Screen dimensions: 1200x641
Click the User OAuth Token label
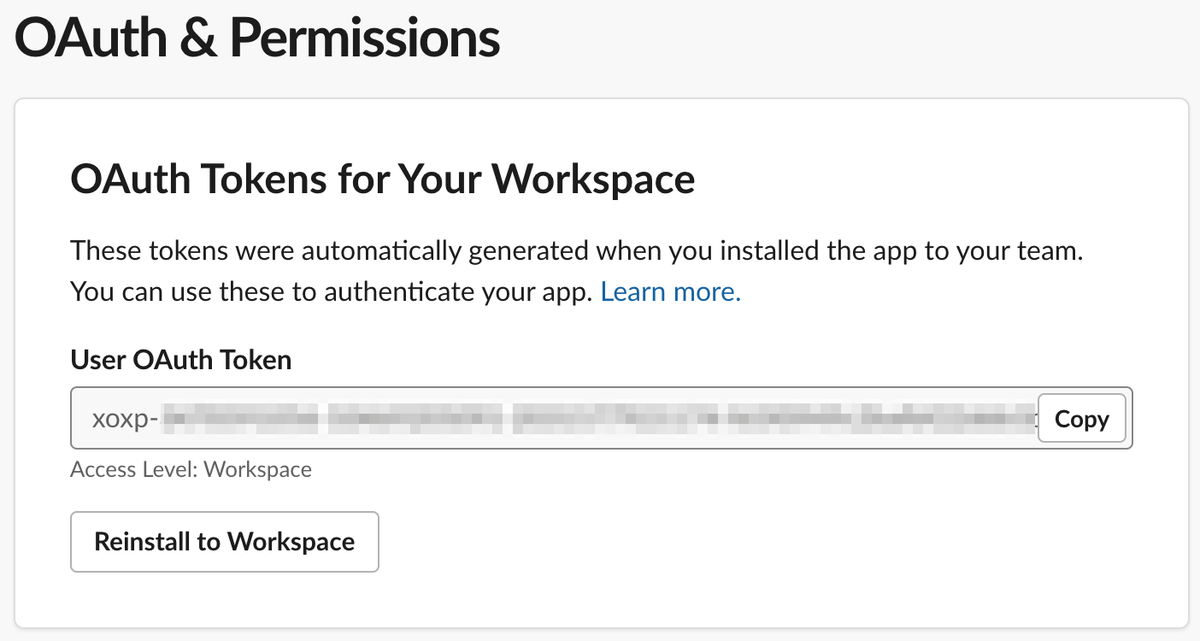click(x=181, y=360)
